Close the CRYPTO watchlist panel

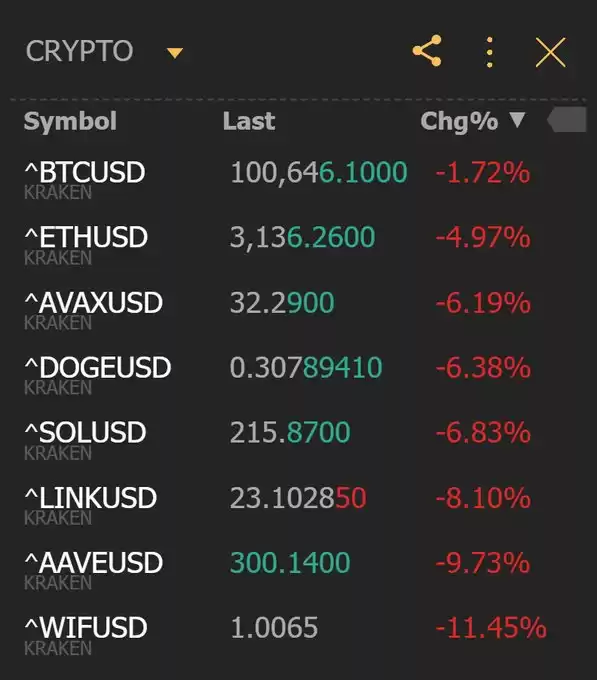point(551,52)
